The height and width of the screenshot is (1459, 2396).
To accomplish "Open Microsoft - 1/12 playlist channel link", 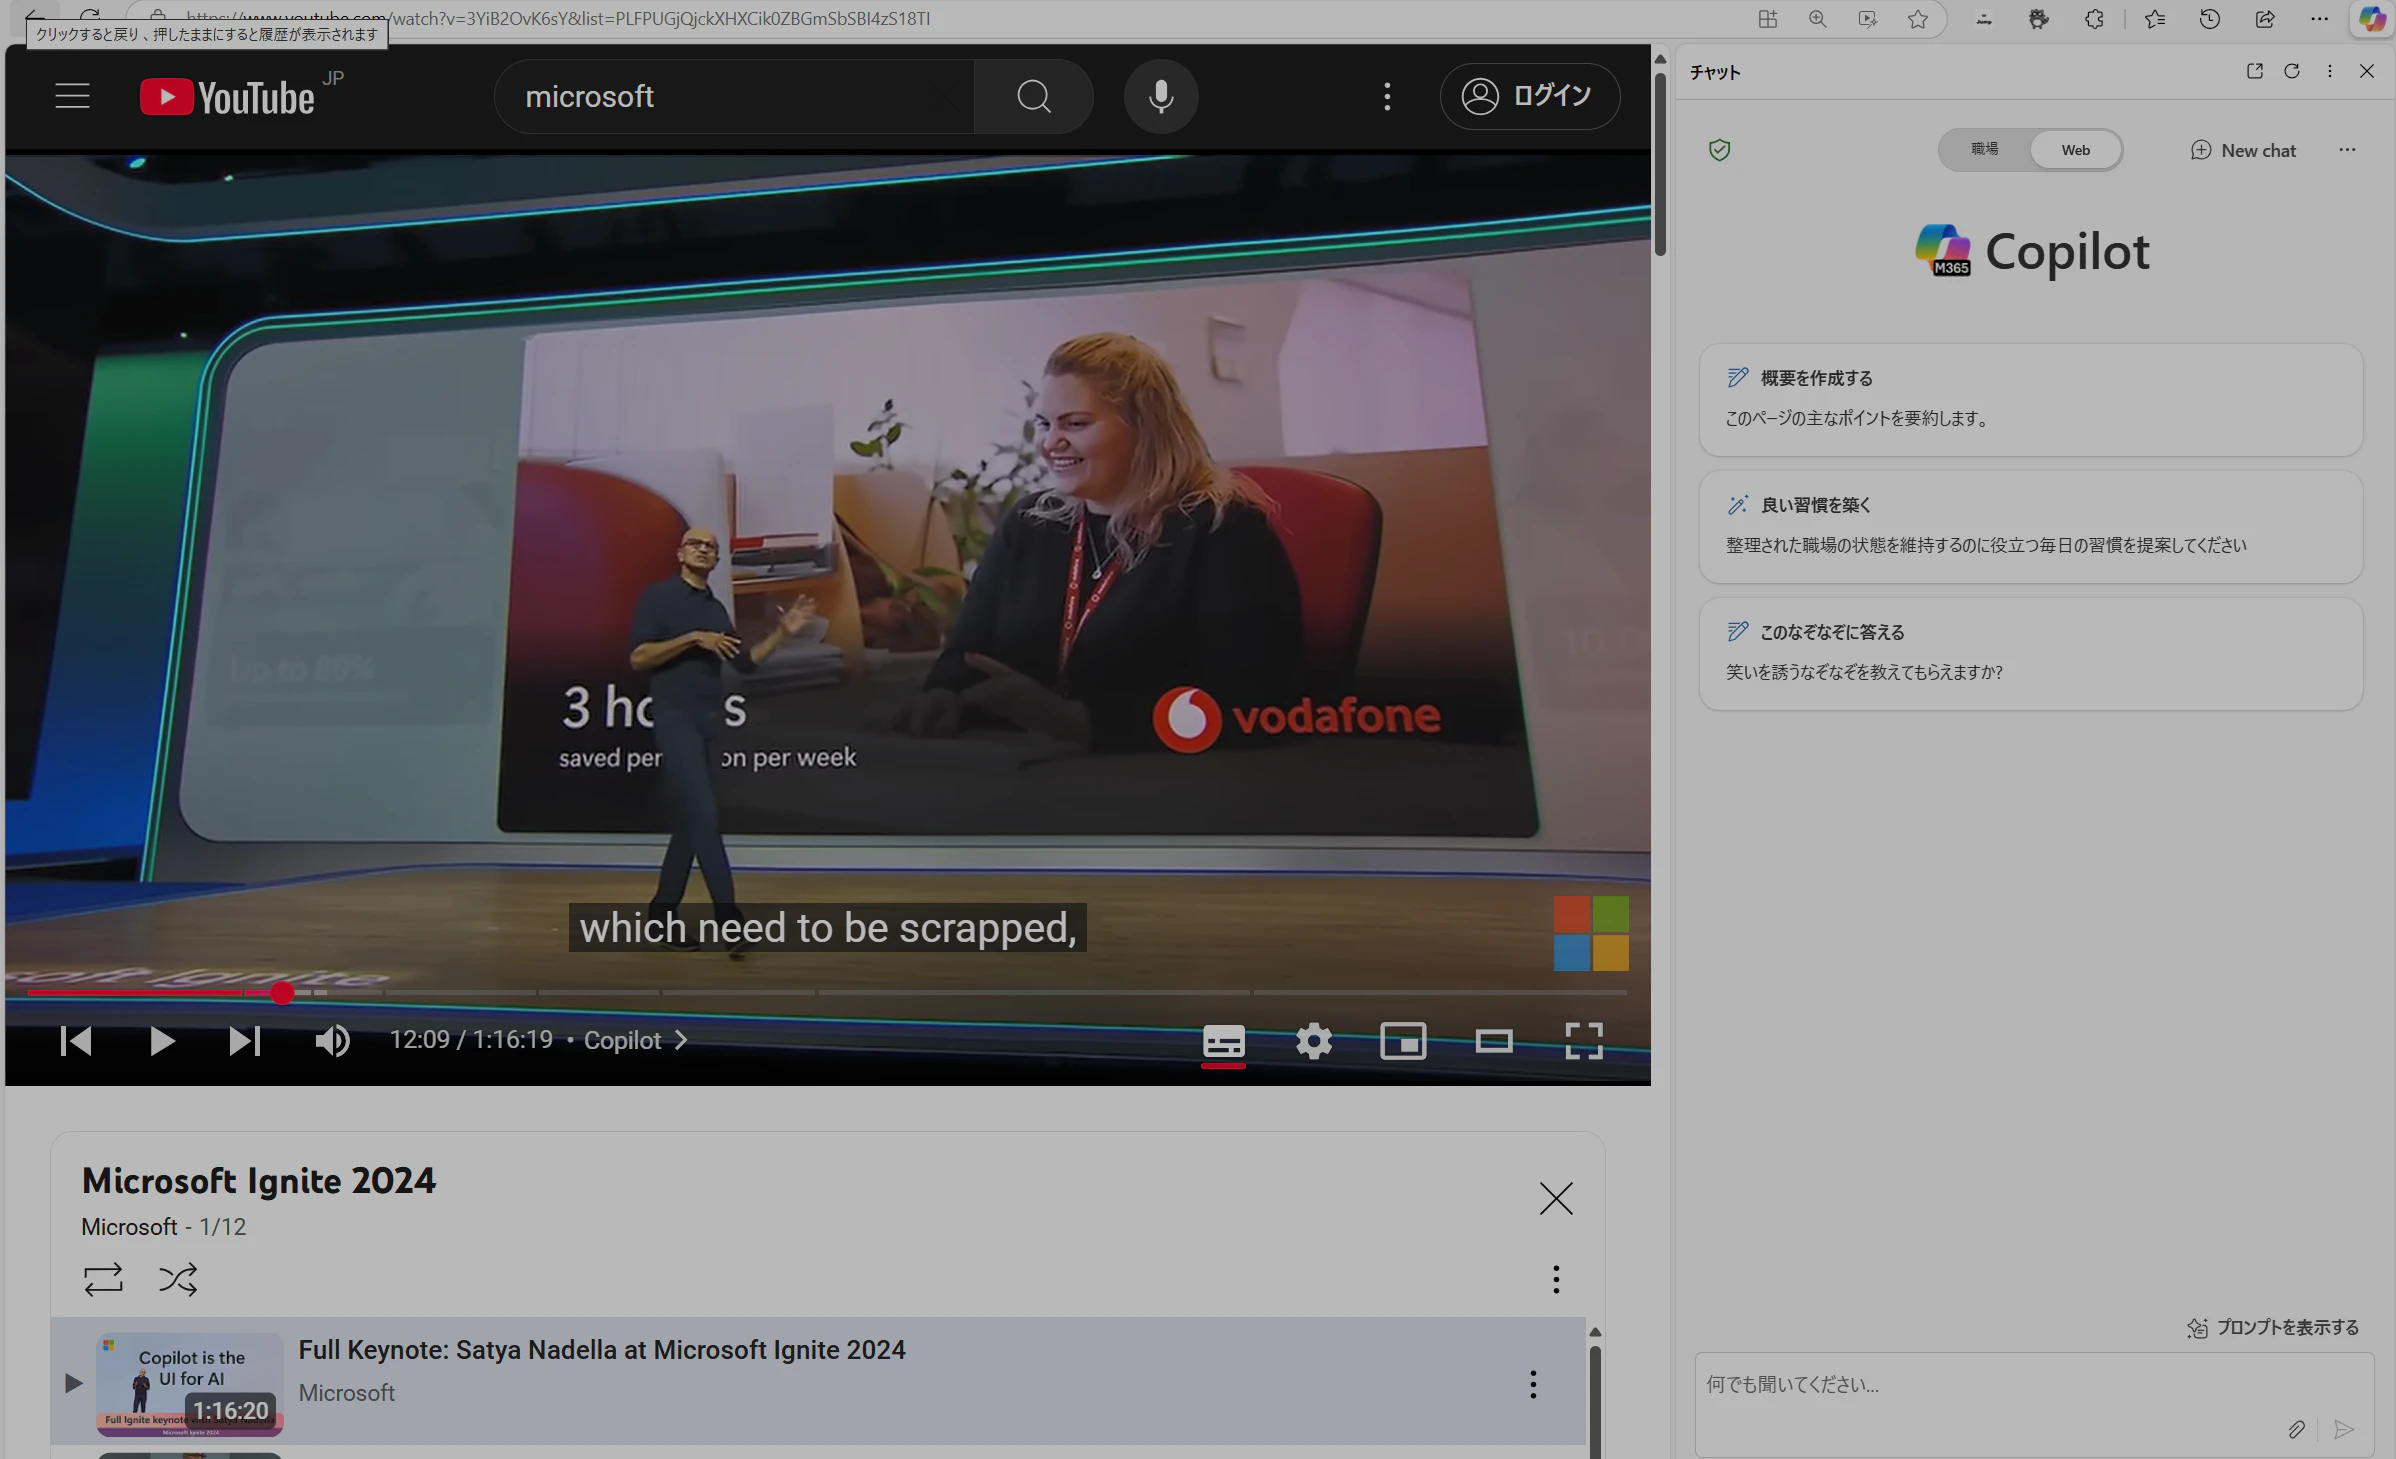I will pos(129,1227).
